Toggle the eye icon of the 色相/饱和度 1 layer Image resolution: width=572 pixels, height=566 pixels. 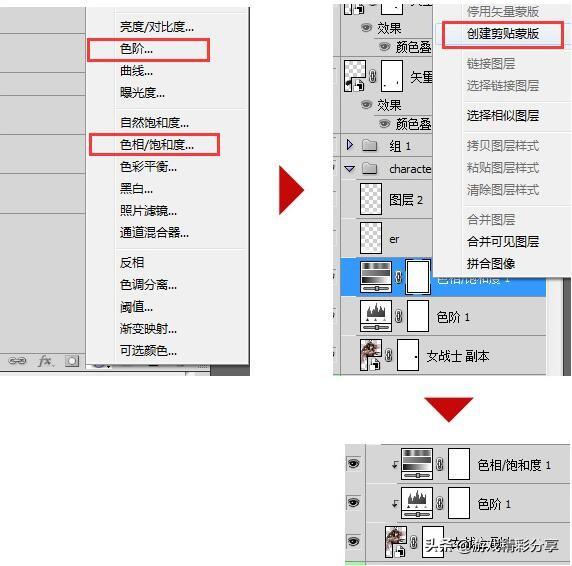coord(353,464)
